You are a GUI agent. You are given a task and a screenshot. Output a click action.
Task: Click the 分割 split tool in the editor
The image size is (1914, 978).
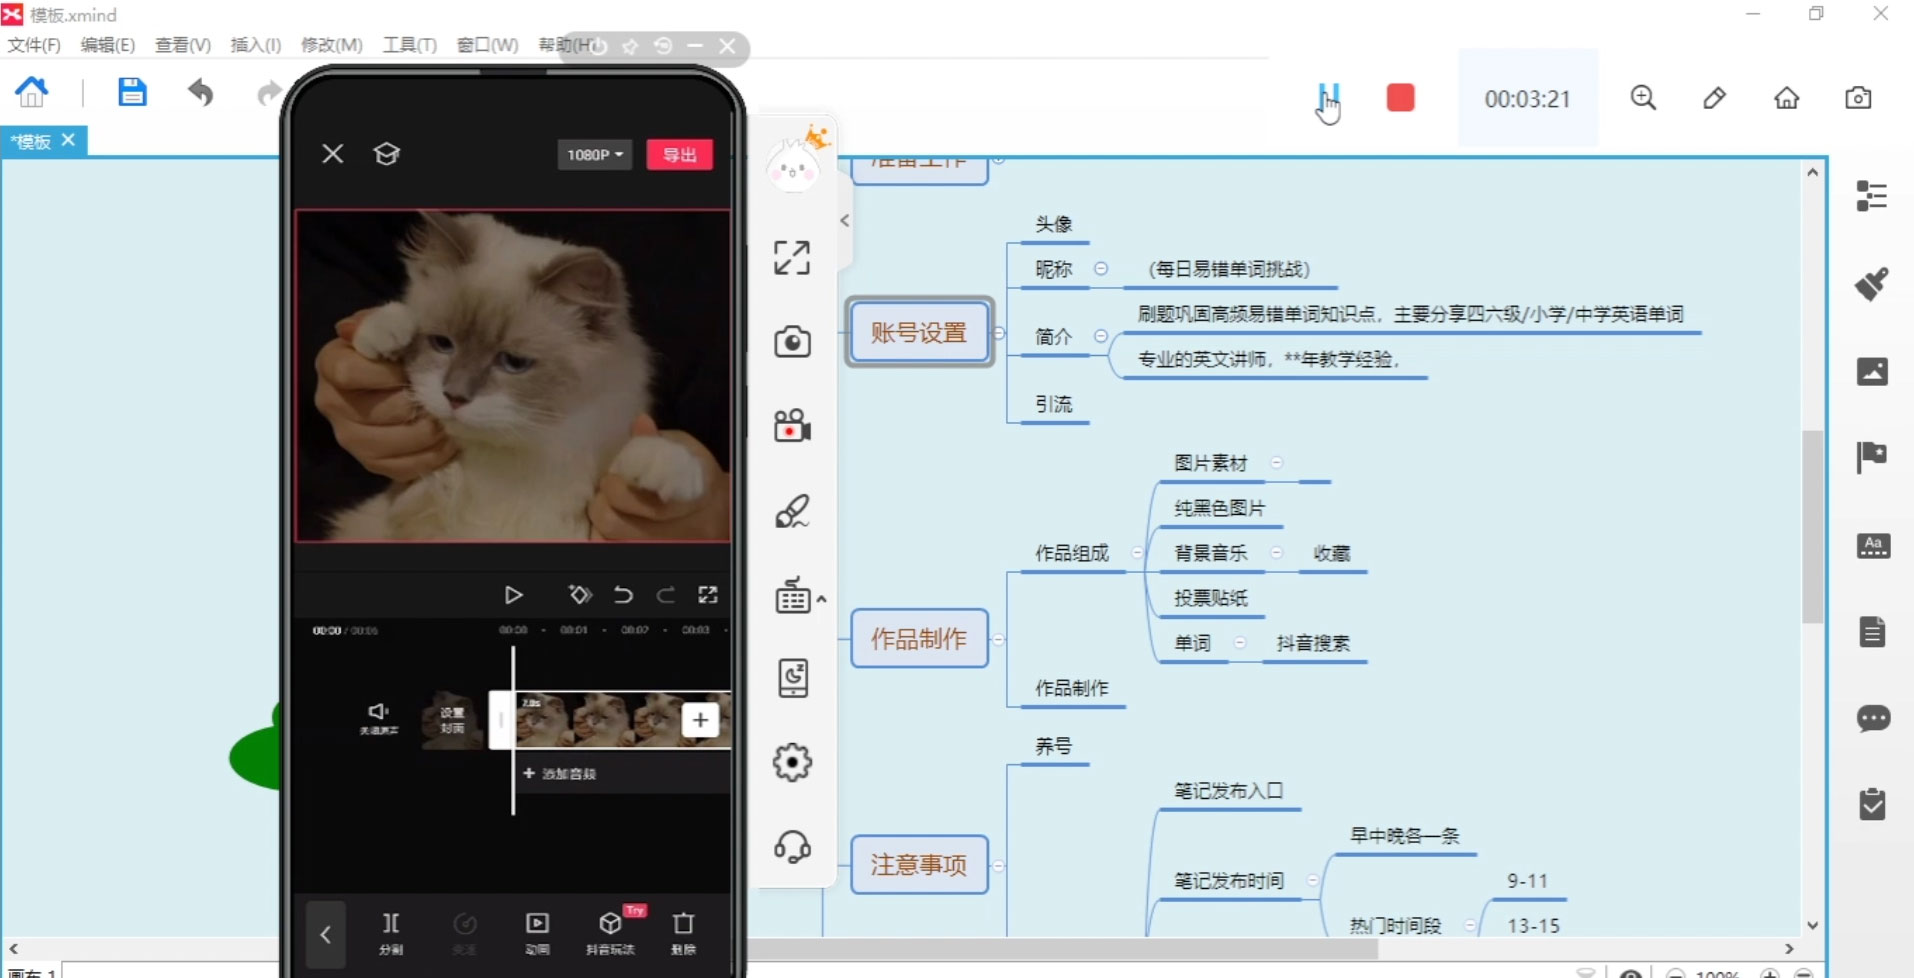pyautogui.click(x=391, y=932)
